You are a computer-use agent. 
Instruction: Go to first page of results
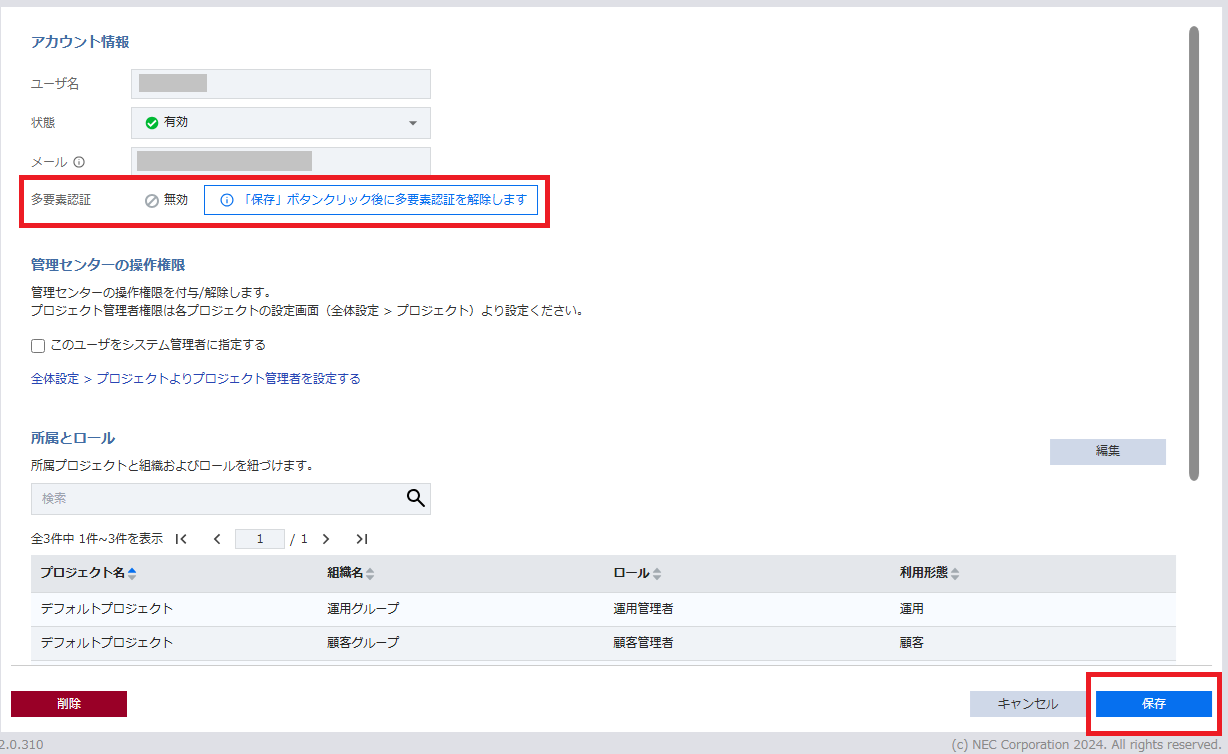pos(181,539)
